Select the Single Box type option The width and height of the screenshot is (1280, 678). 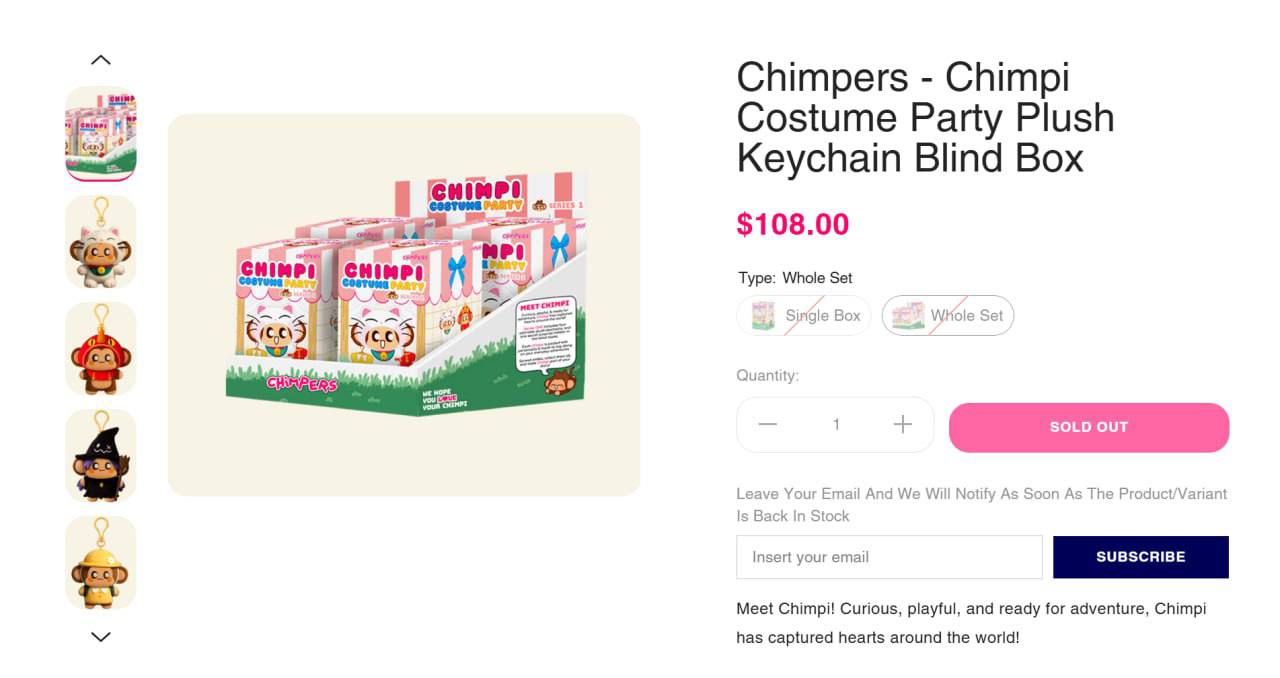click(x=804, y=315)
